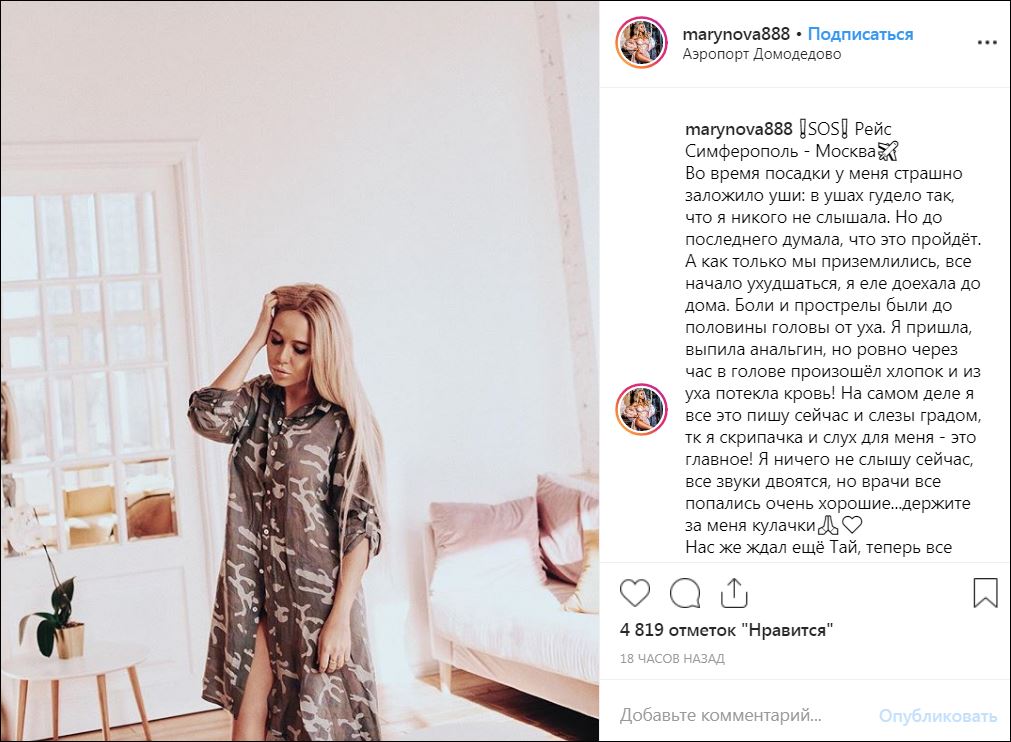Image resolution: width=1011 pixels, height=742 pixels.
Task: Click the airplane emoji in the caption
Action: click(x=888, y=151)
